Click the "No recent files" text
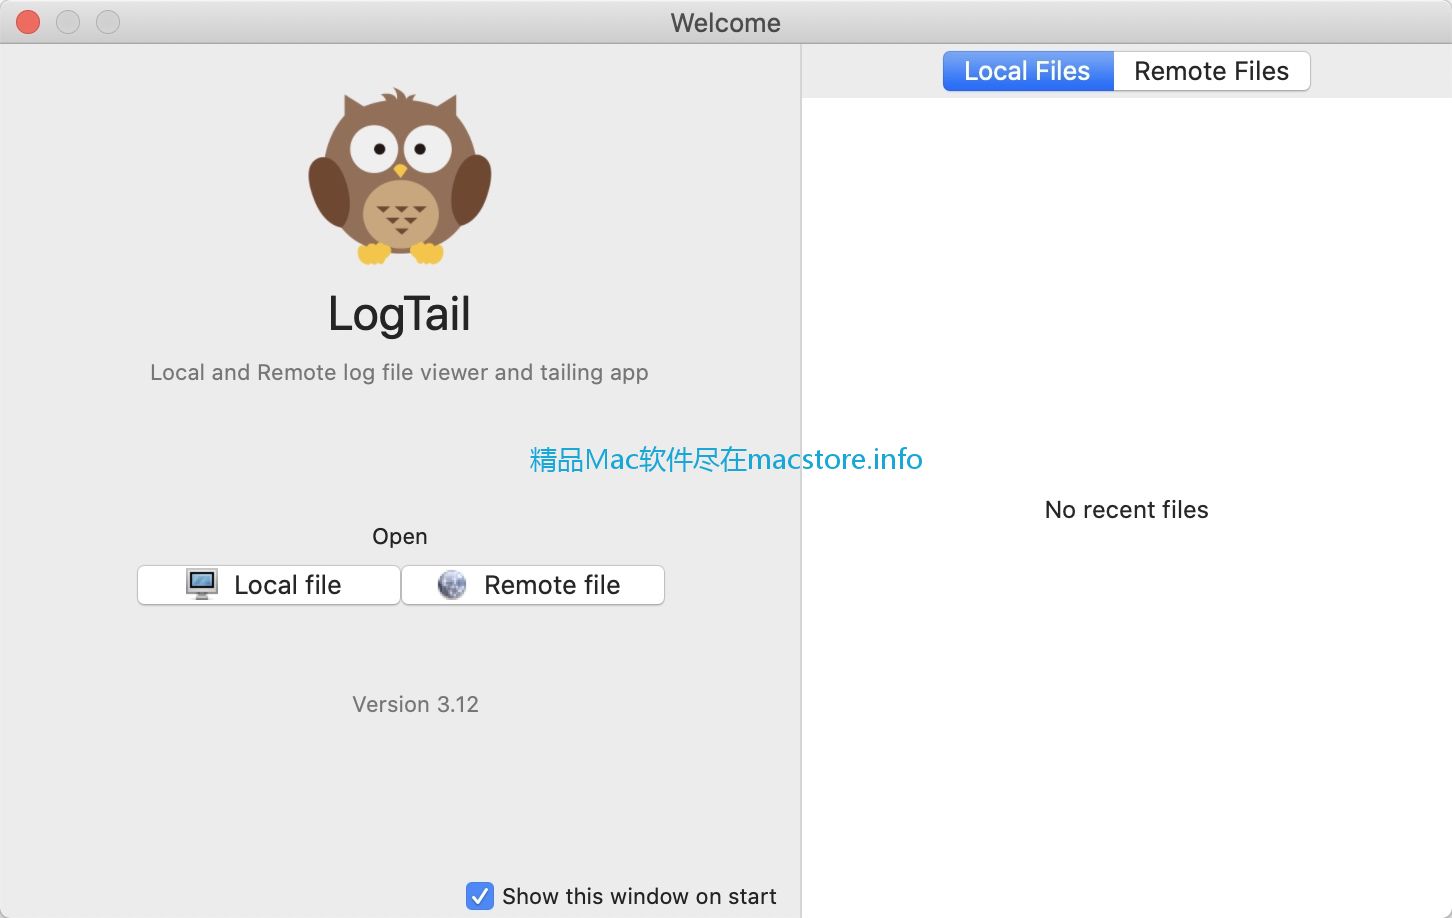 [1126, 510]
